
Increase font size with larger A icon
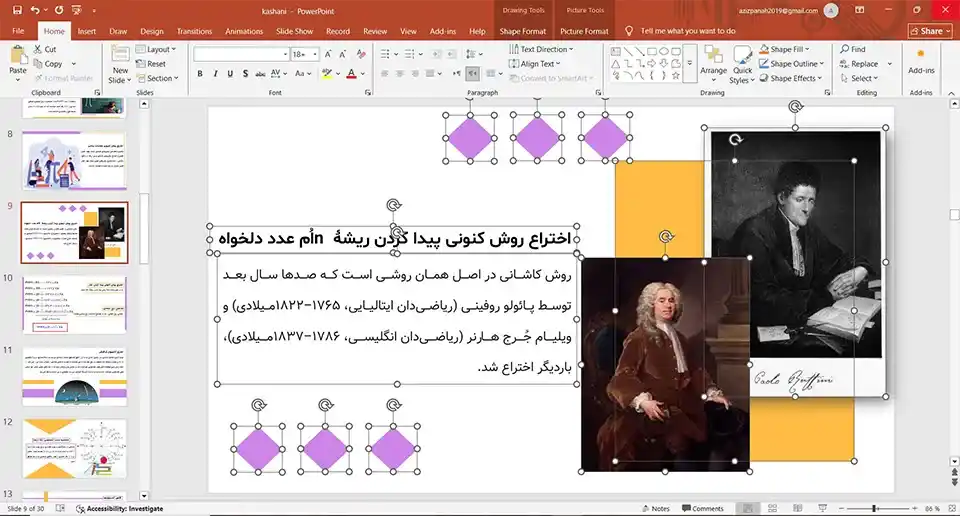tap(328, 54)
